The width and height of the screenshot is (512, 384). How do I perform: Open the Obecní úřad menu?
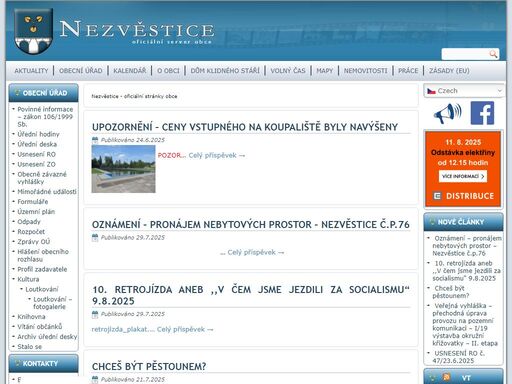coord(81,71)
